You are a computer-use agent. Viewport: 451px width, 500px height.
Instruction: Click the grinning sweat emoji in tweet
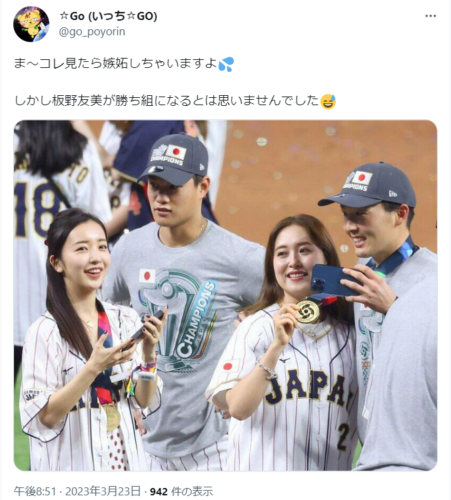click(328, 102)
